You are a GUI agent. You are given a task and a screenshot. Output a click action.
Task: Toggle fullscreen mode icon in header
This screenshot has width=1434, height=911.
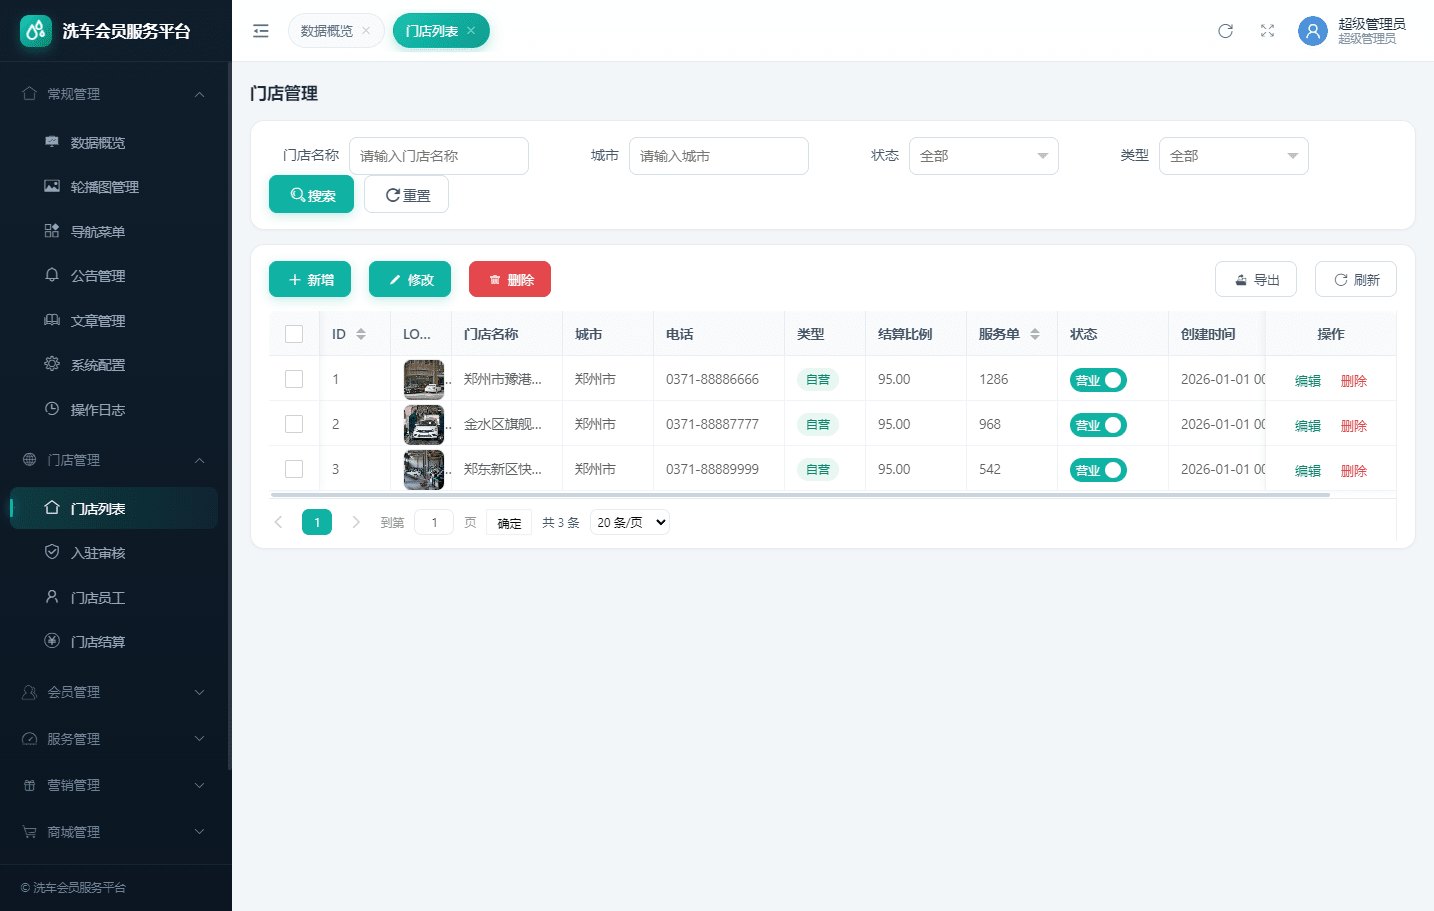[1267, 31]
